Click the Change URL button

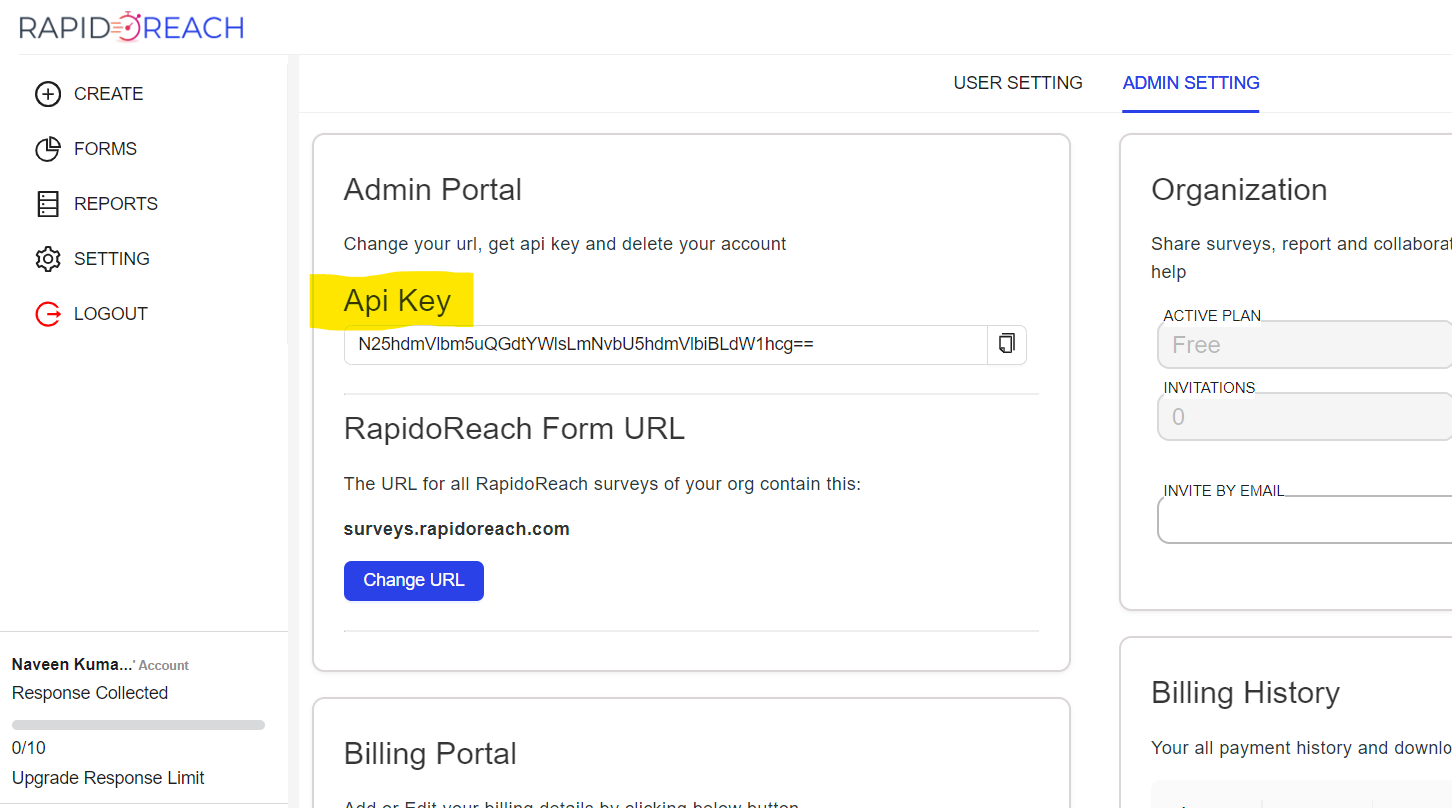click(x=414, y=581)
